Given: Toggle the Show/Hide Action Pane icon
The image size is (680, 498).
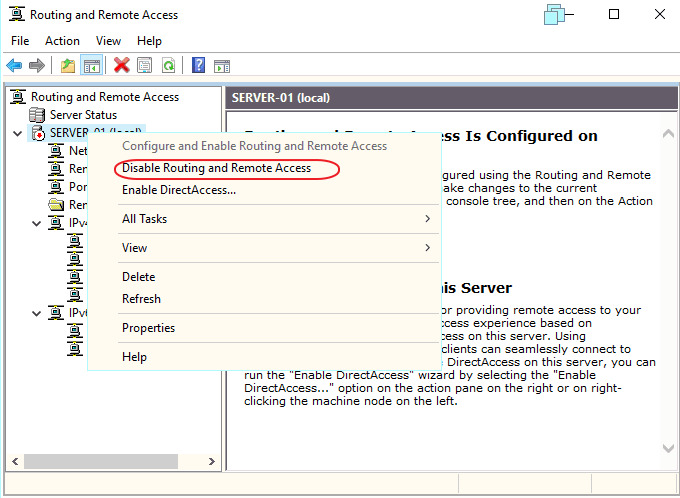Looking at the screenshot, I should tap(222, 65).
